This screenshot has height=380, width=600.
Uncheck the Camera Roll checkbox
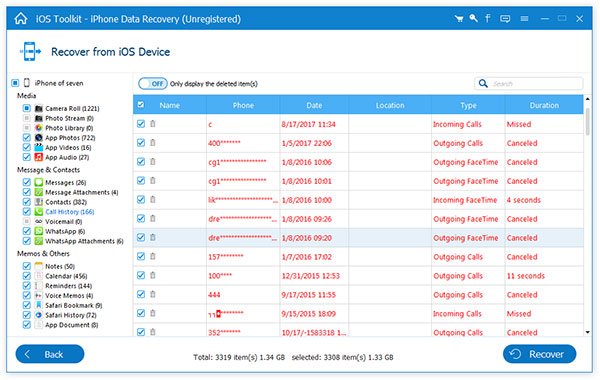[26, 108]
